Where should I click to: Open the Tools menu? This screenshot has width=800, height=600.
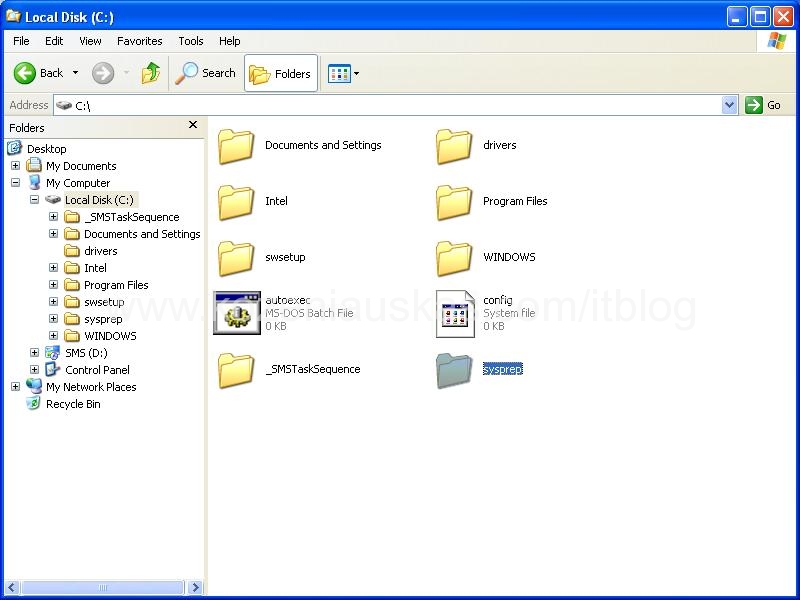pos(191,41)
